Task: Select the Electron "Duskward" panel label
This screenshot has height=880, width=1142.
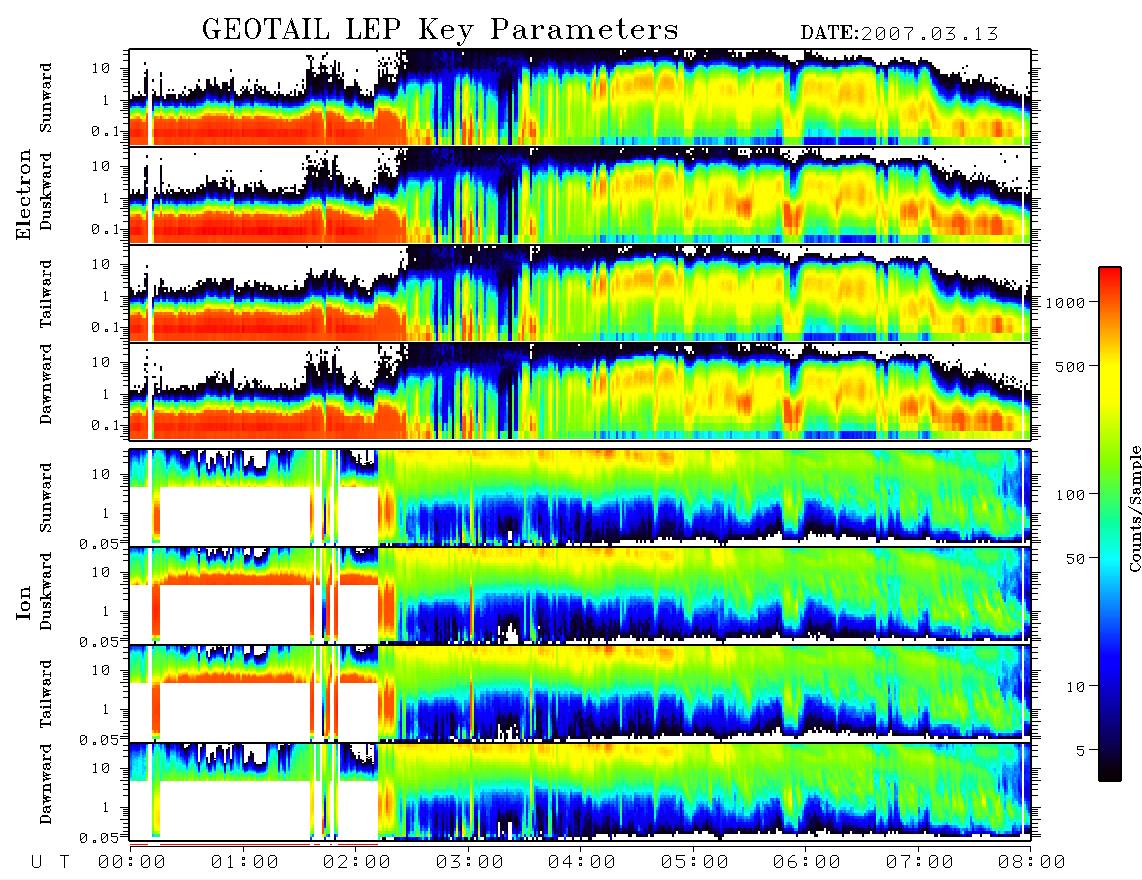Action: (x=46, y=192)
